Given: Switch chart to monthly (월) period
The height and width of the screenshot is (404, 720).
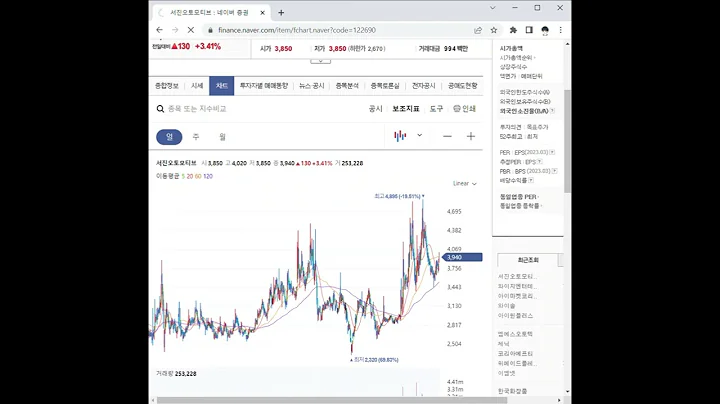Looking at the screenshot, I should [x=222, y=137].
